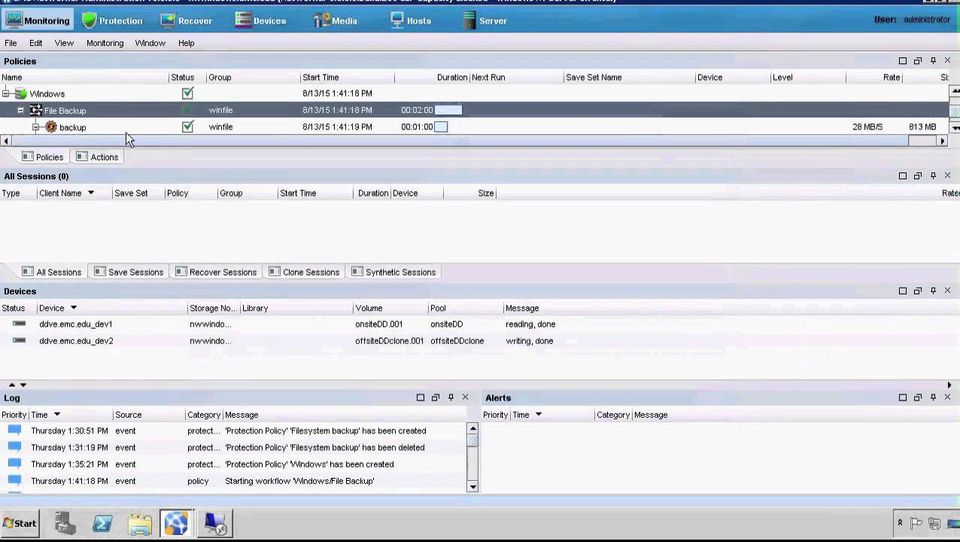Screen dimensions: 960x542
Task: Open the Media view
Action: (x=336, y=20)
